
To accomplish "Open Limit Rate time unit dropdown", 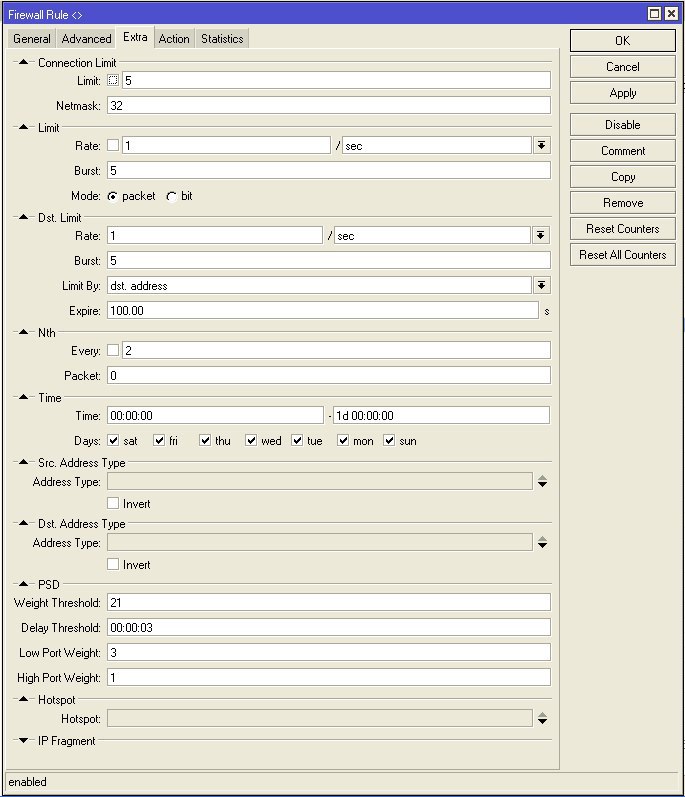I will point(542,145).
